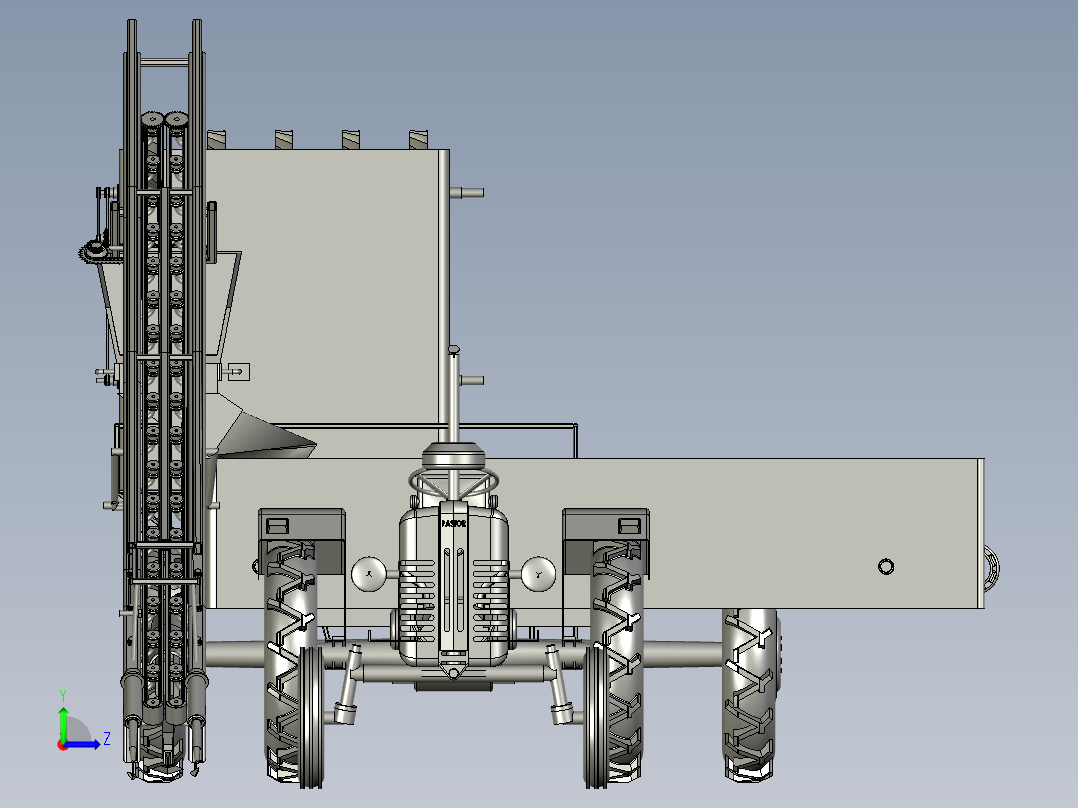Click the red origin ball of the triad
The image size is (1078, 808).
tap(63, 745)
